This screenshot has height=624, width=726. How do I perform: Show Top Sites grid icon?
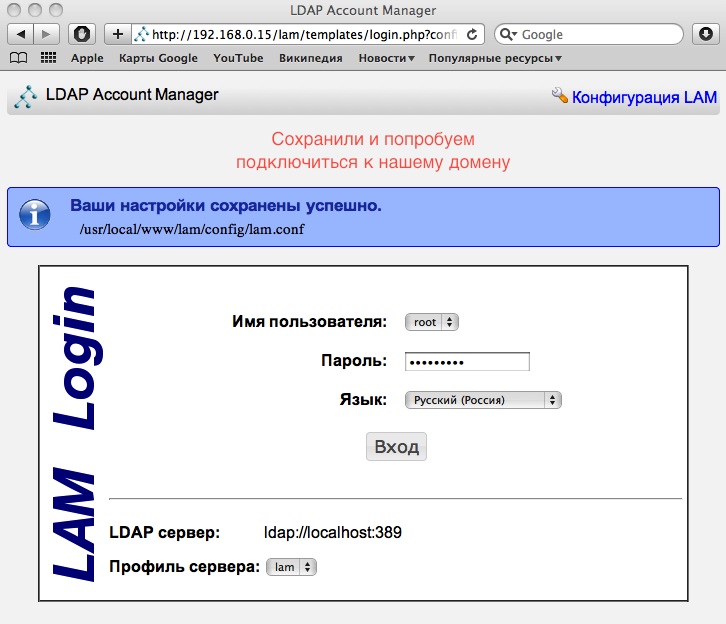tap(47, 58)
